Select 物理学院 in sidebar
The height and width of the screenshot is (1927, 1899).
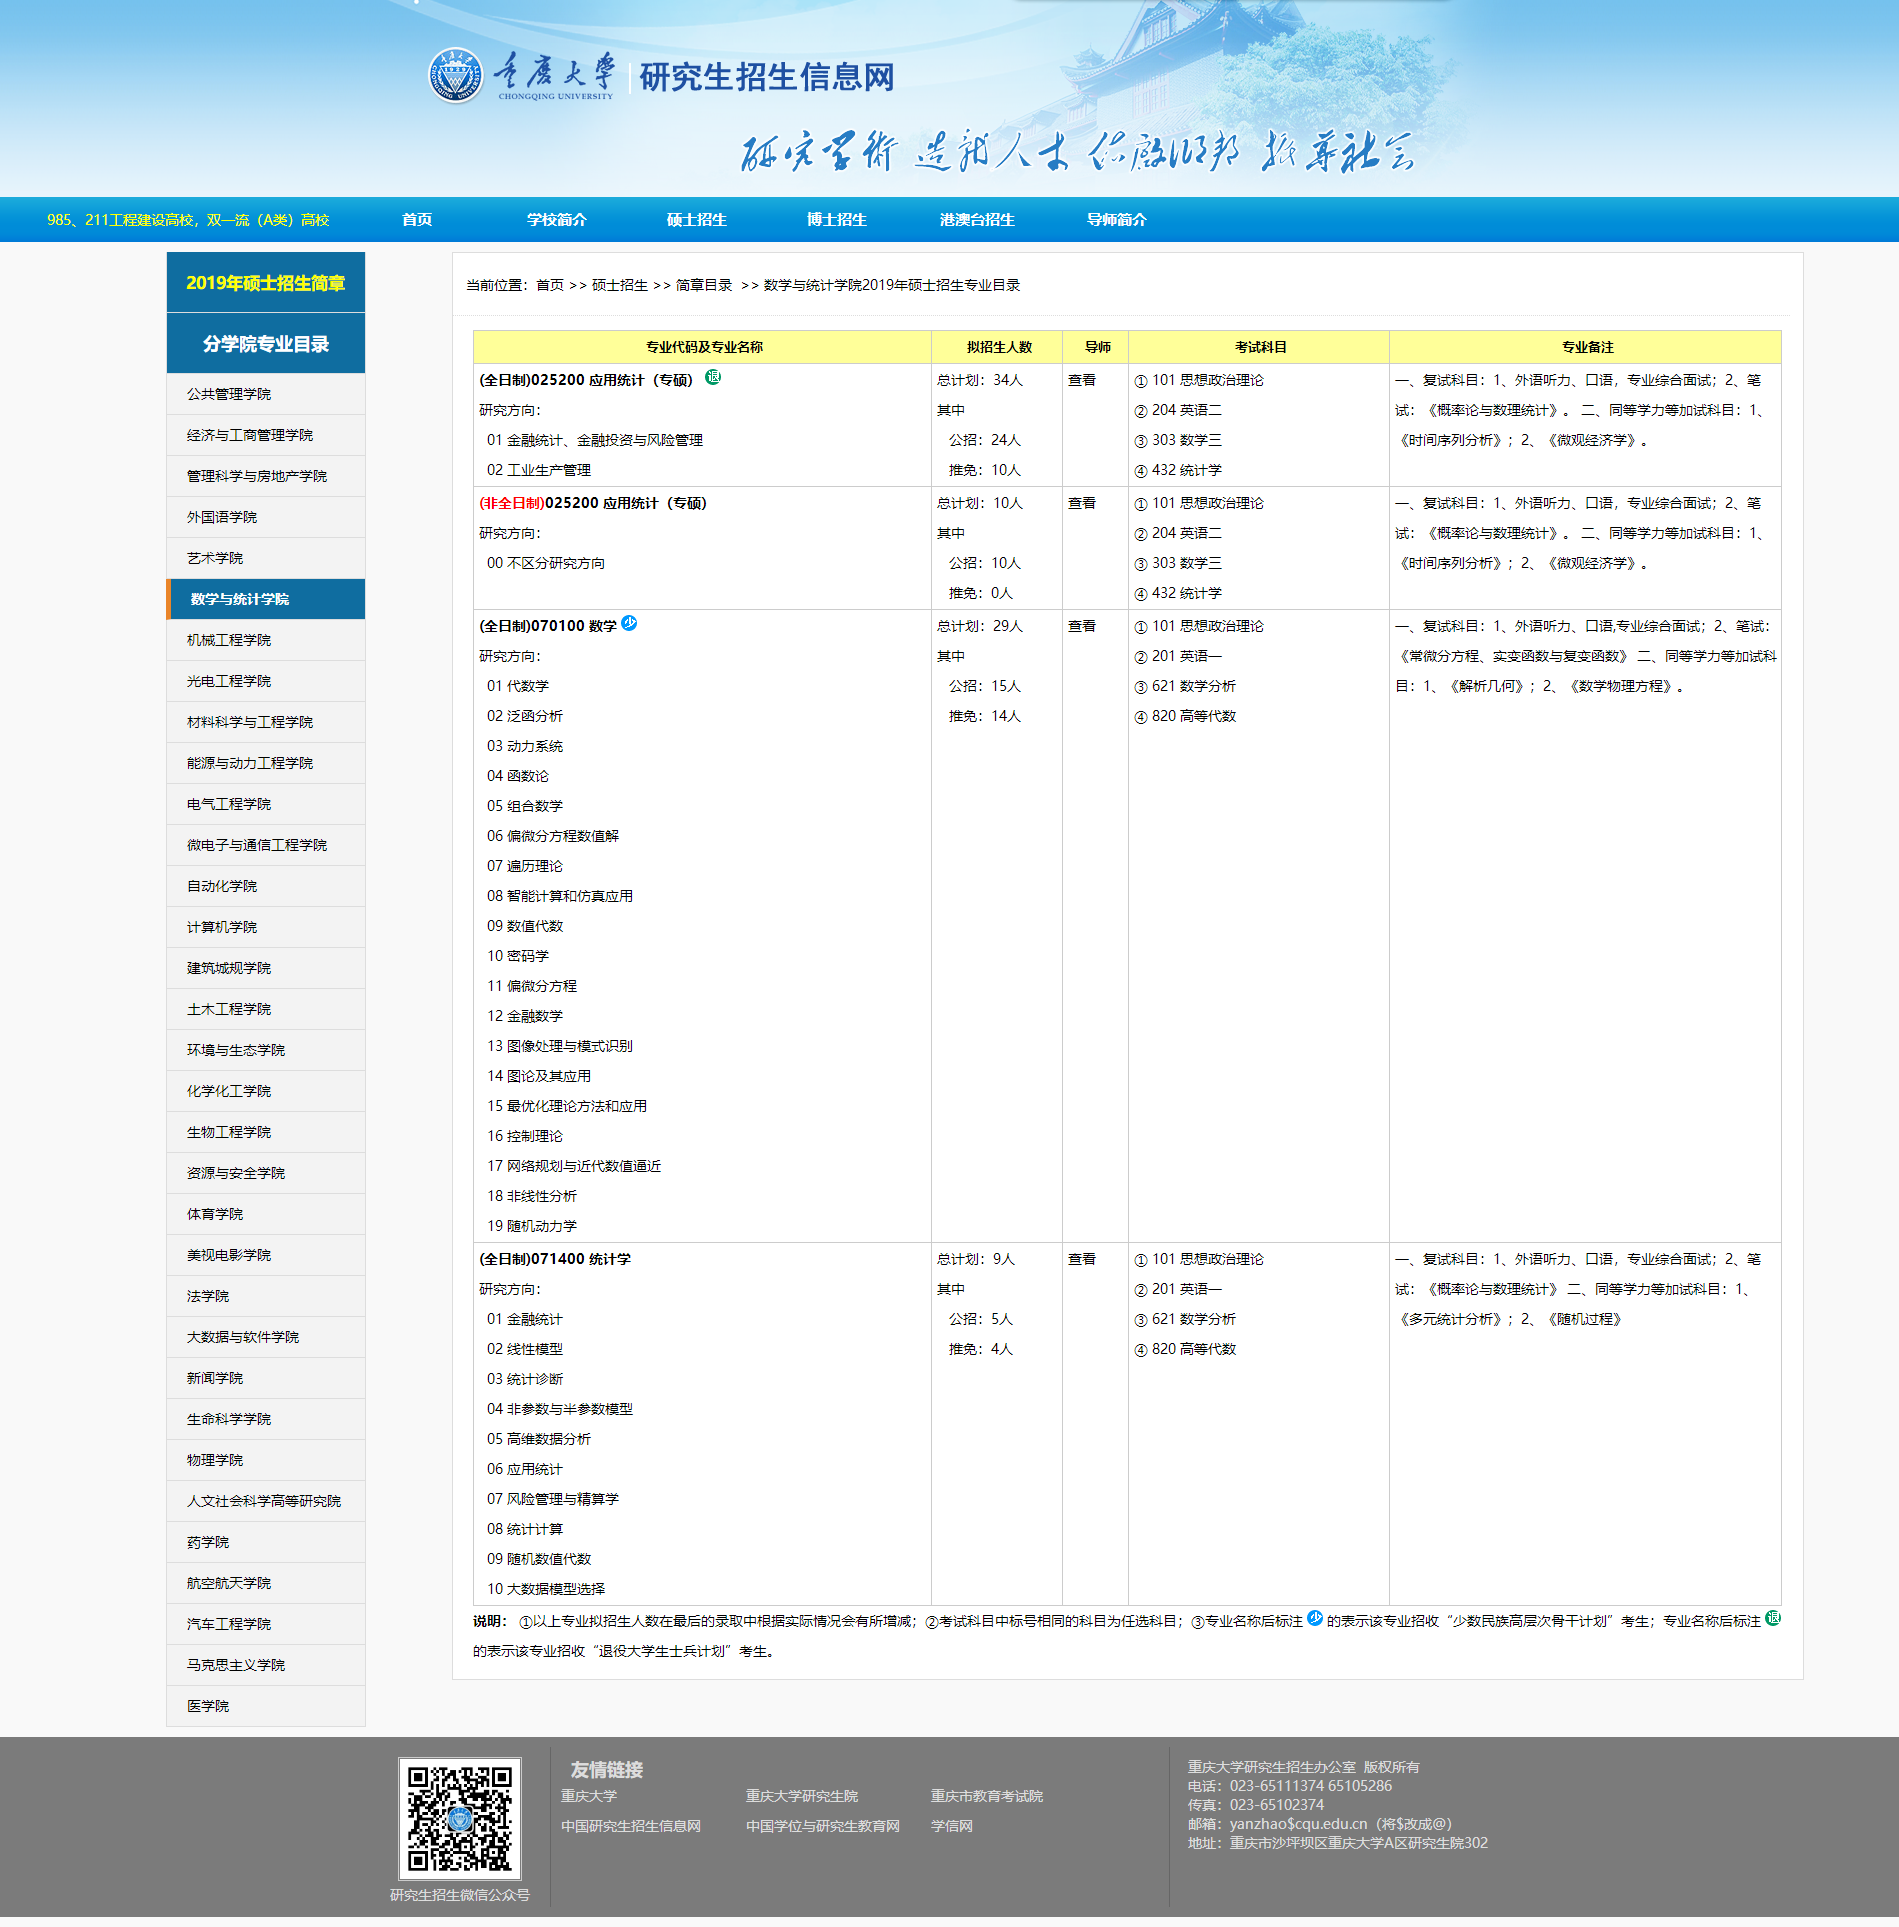click(266, 1460)
